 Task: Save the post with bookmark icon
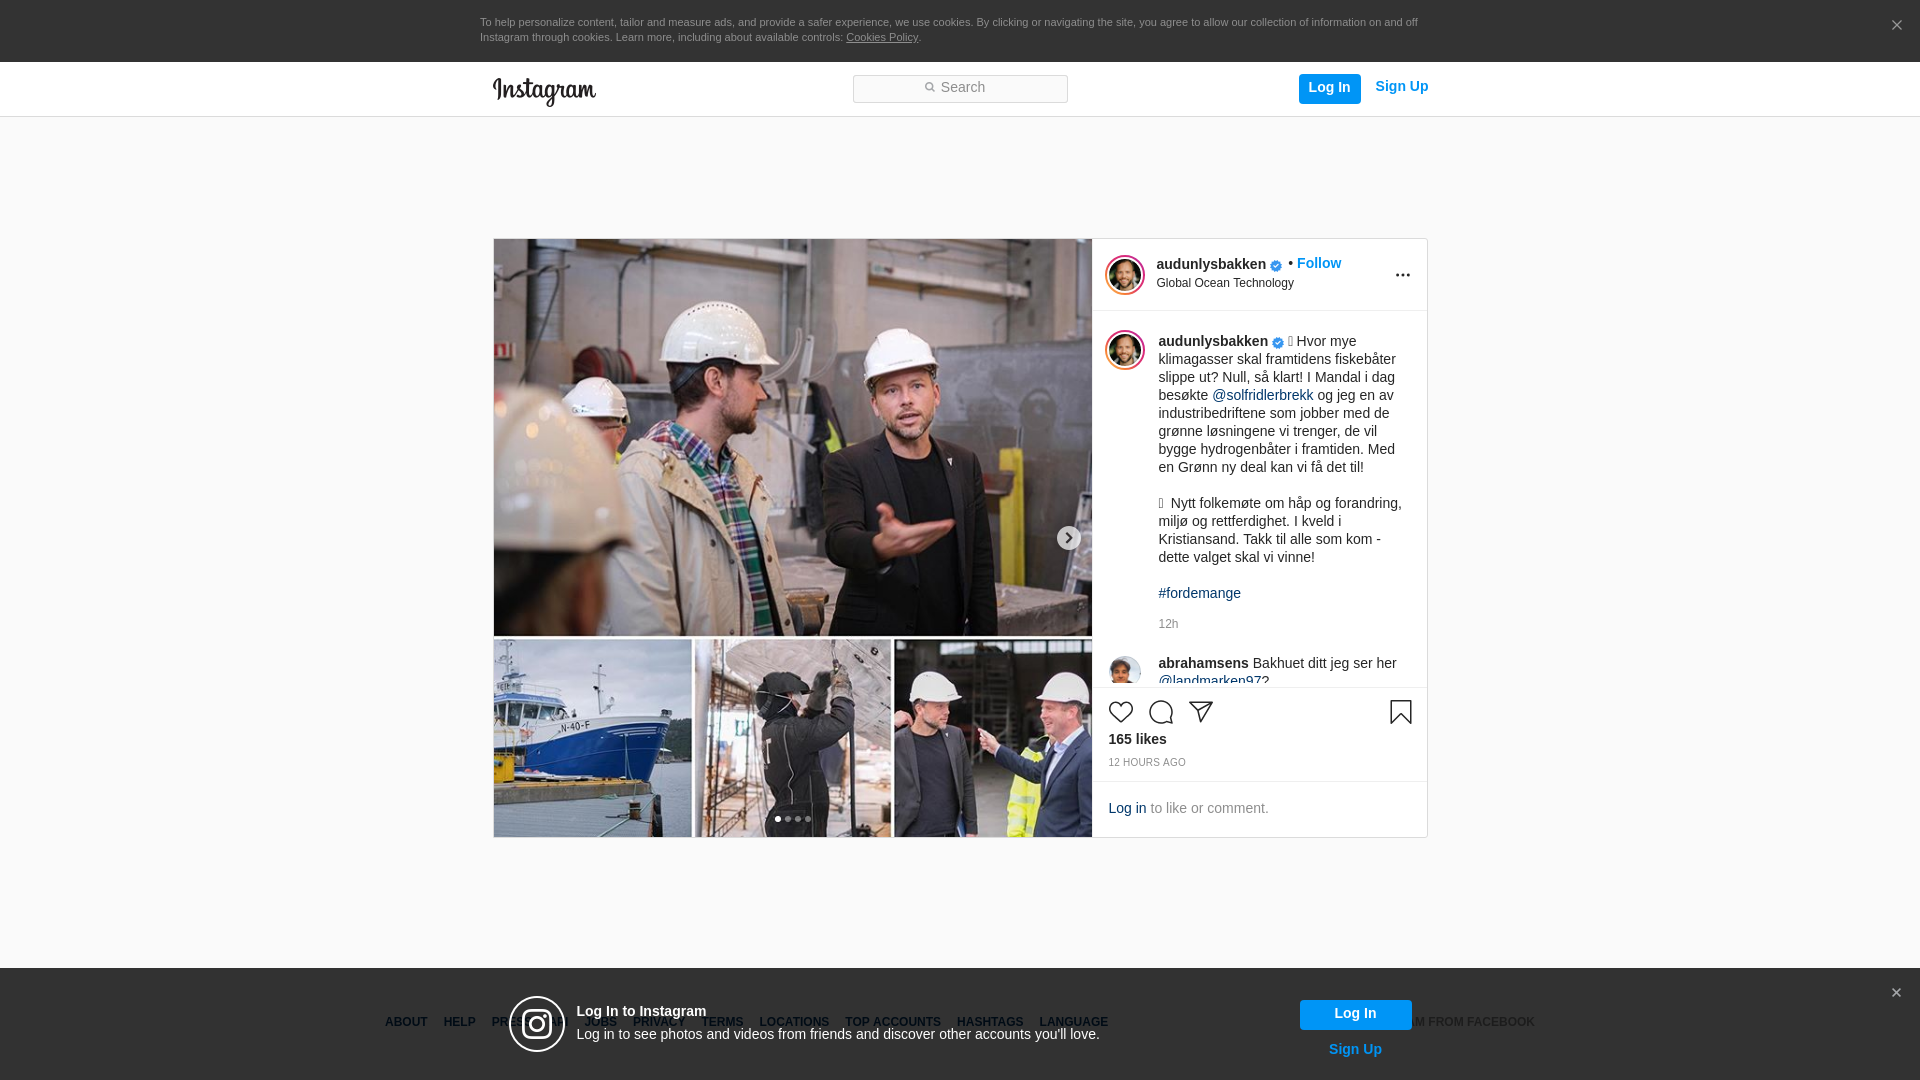1400,712
